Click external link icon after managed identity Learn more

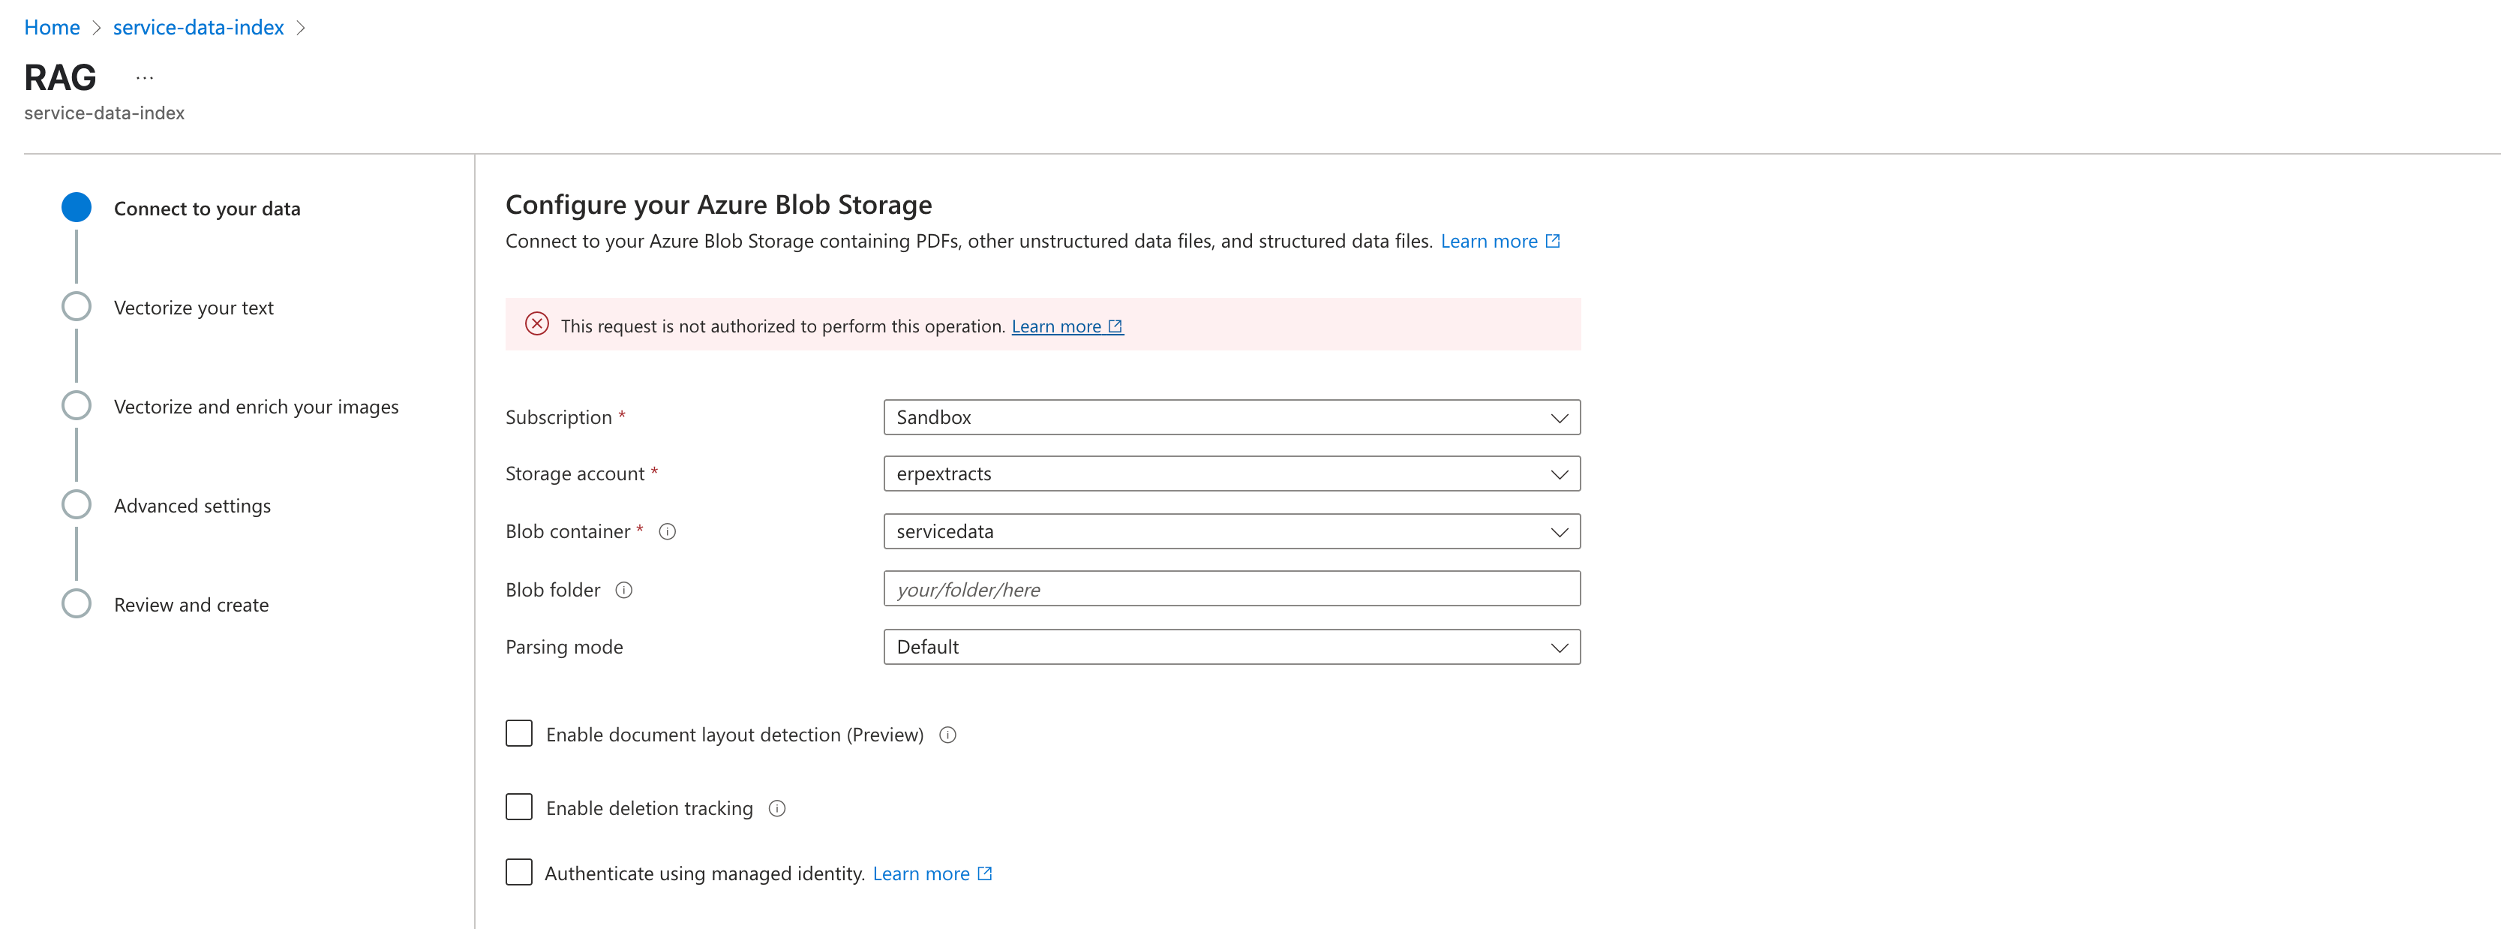coord(984,872)
